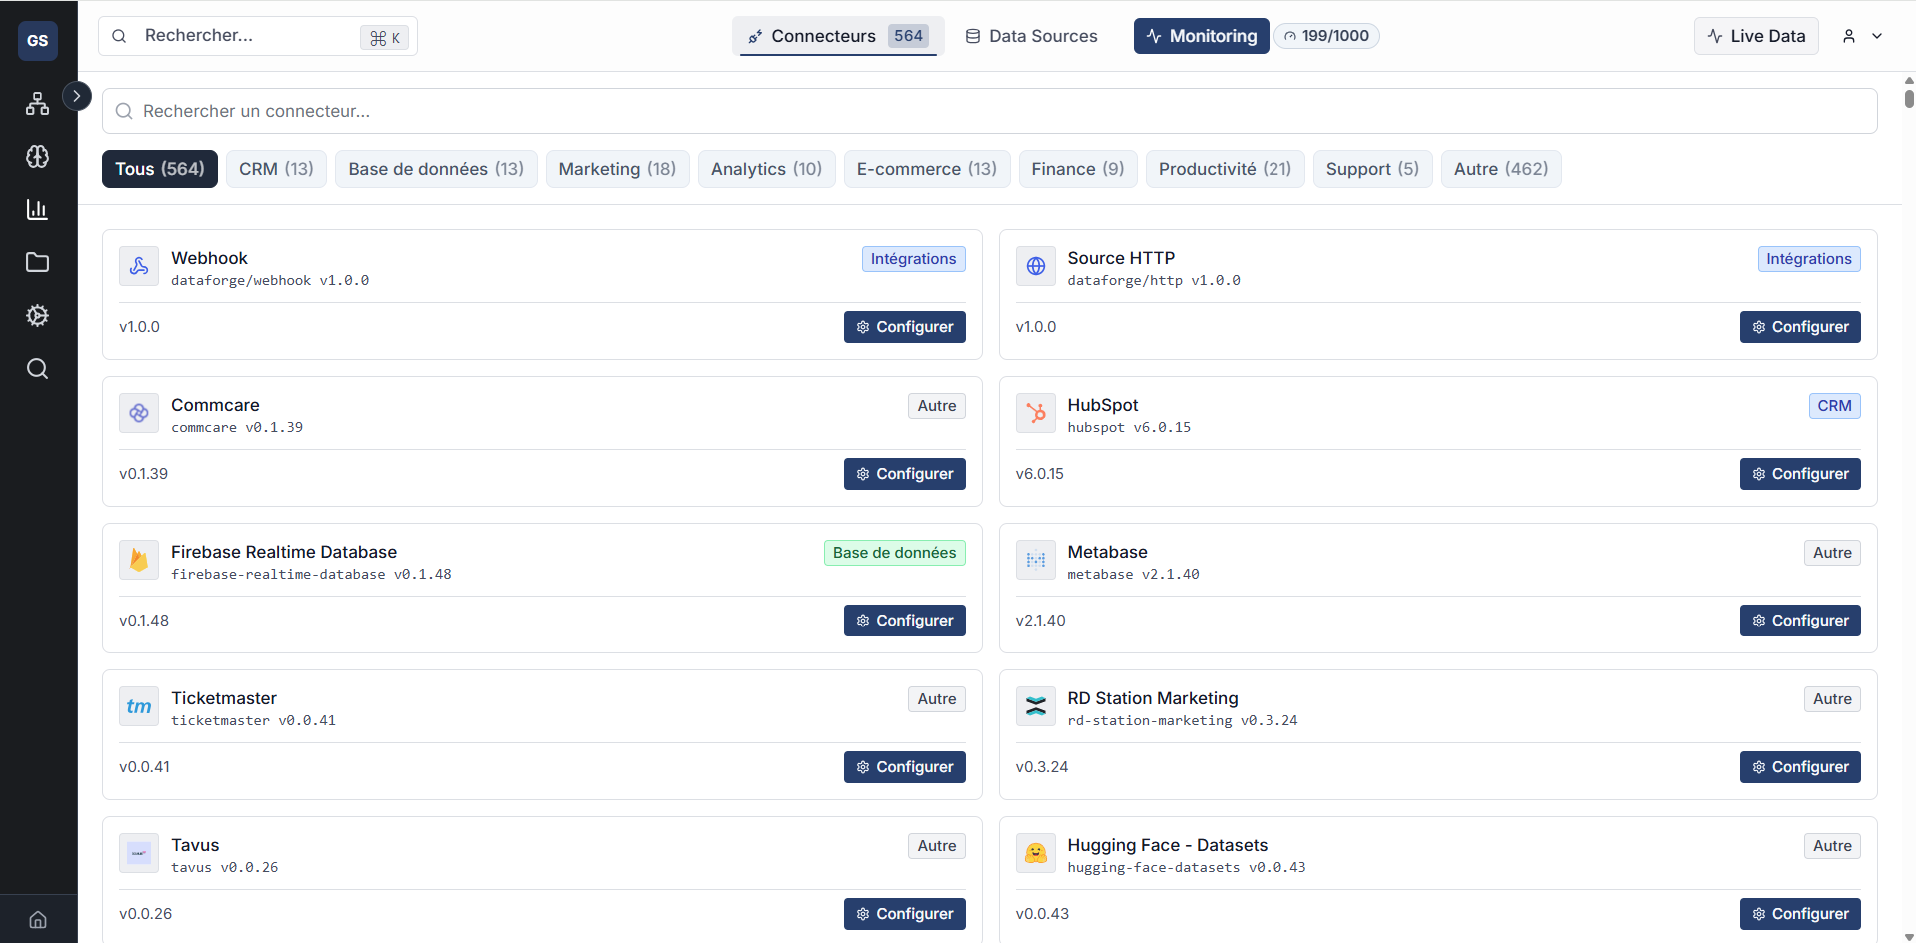Click the Webhook connector icon
1916x943 pixels.
click(x=139, y=266)
